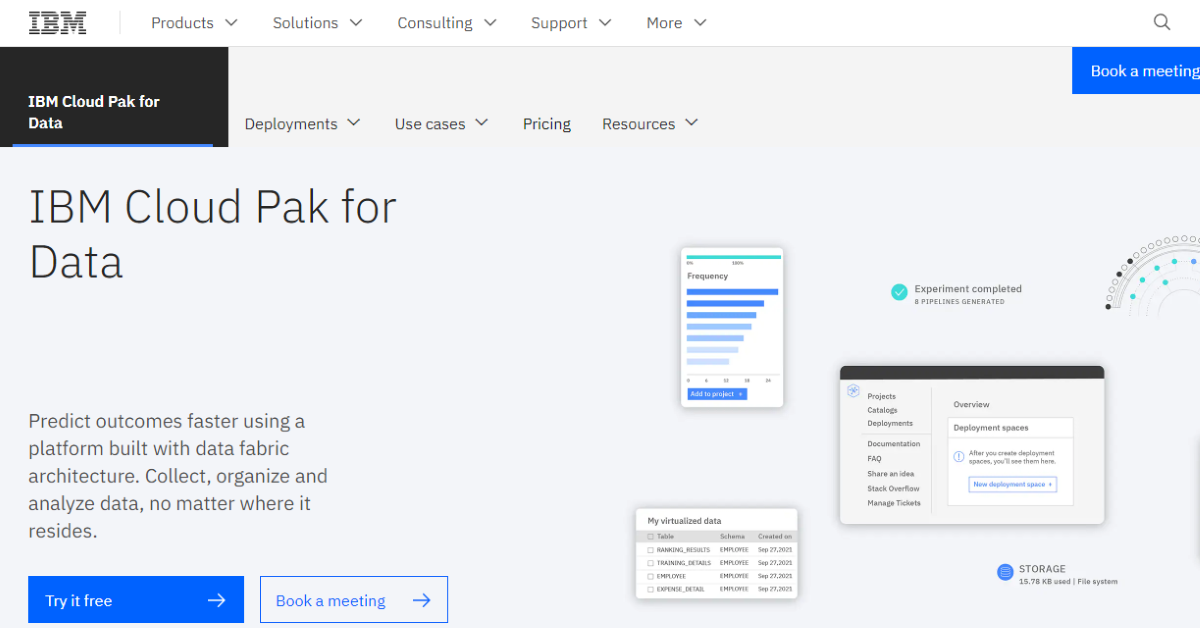The width and height of the screenshot is (1200, 628).
Task: Click the teal Experiment completed checkmark icon
Action: [899, 292]
